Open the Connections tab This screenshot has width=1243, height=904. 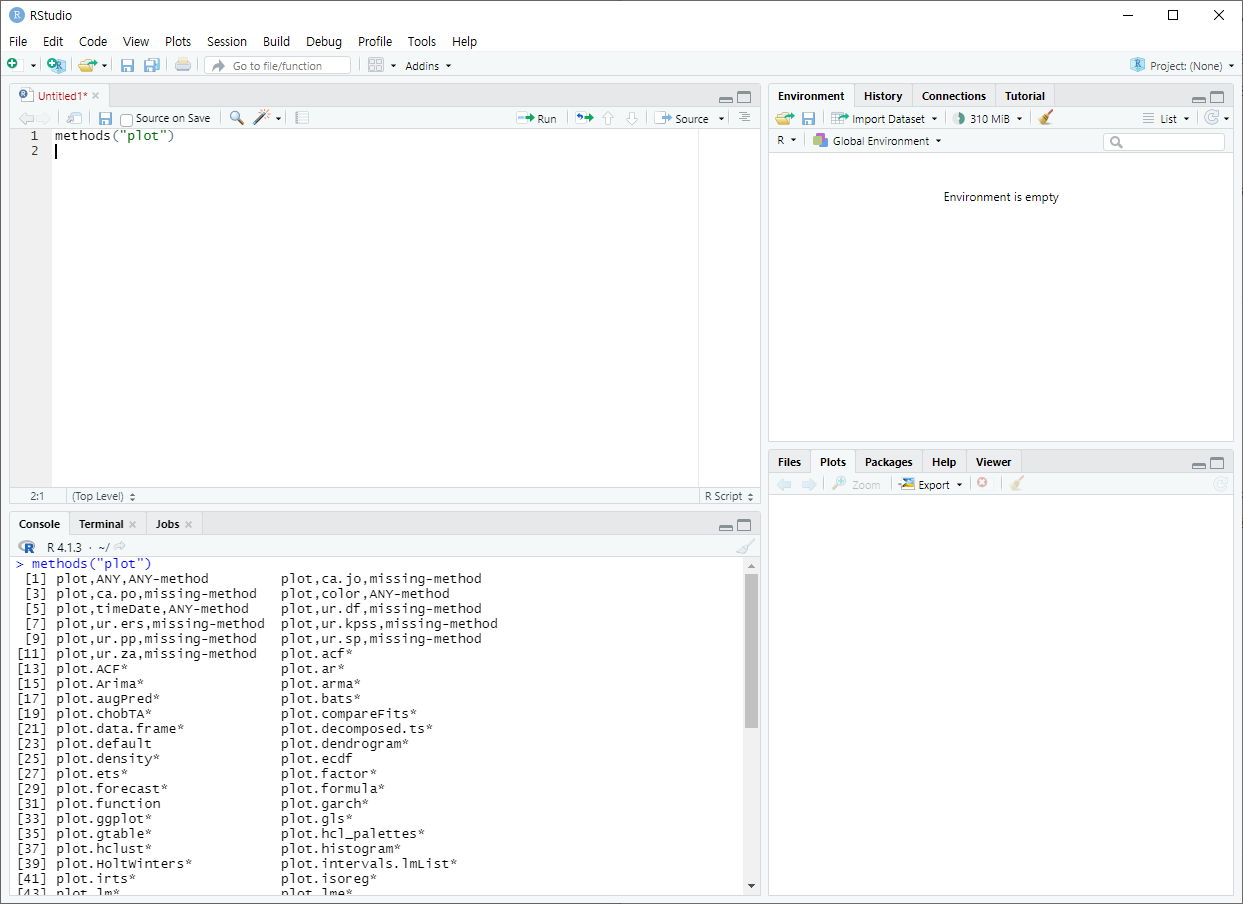(954, 96)
